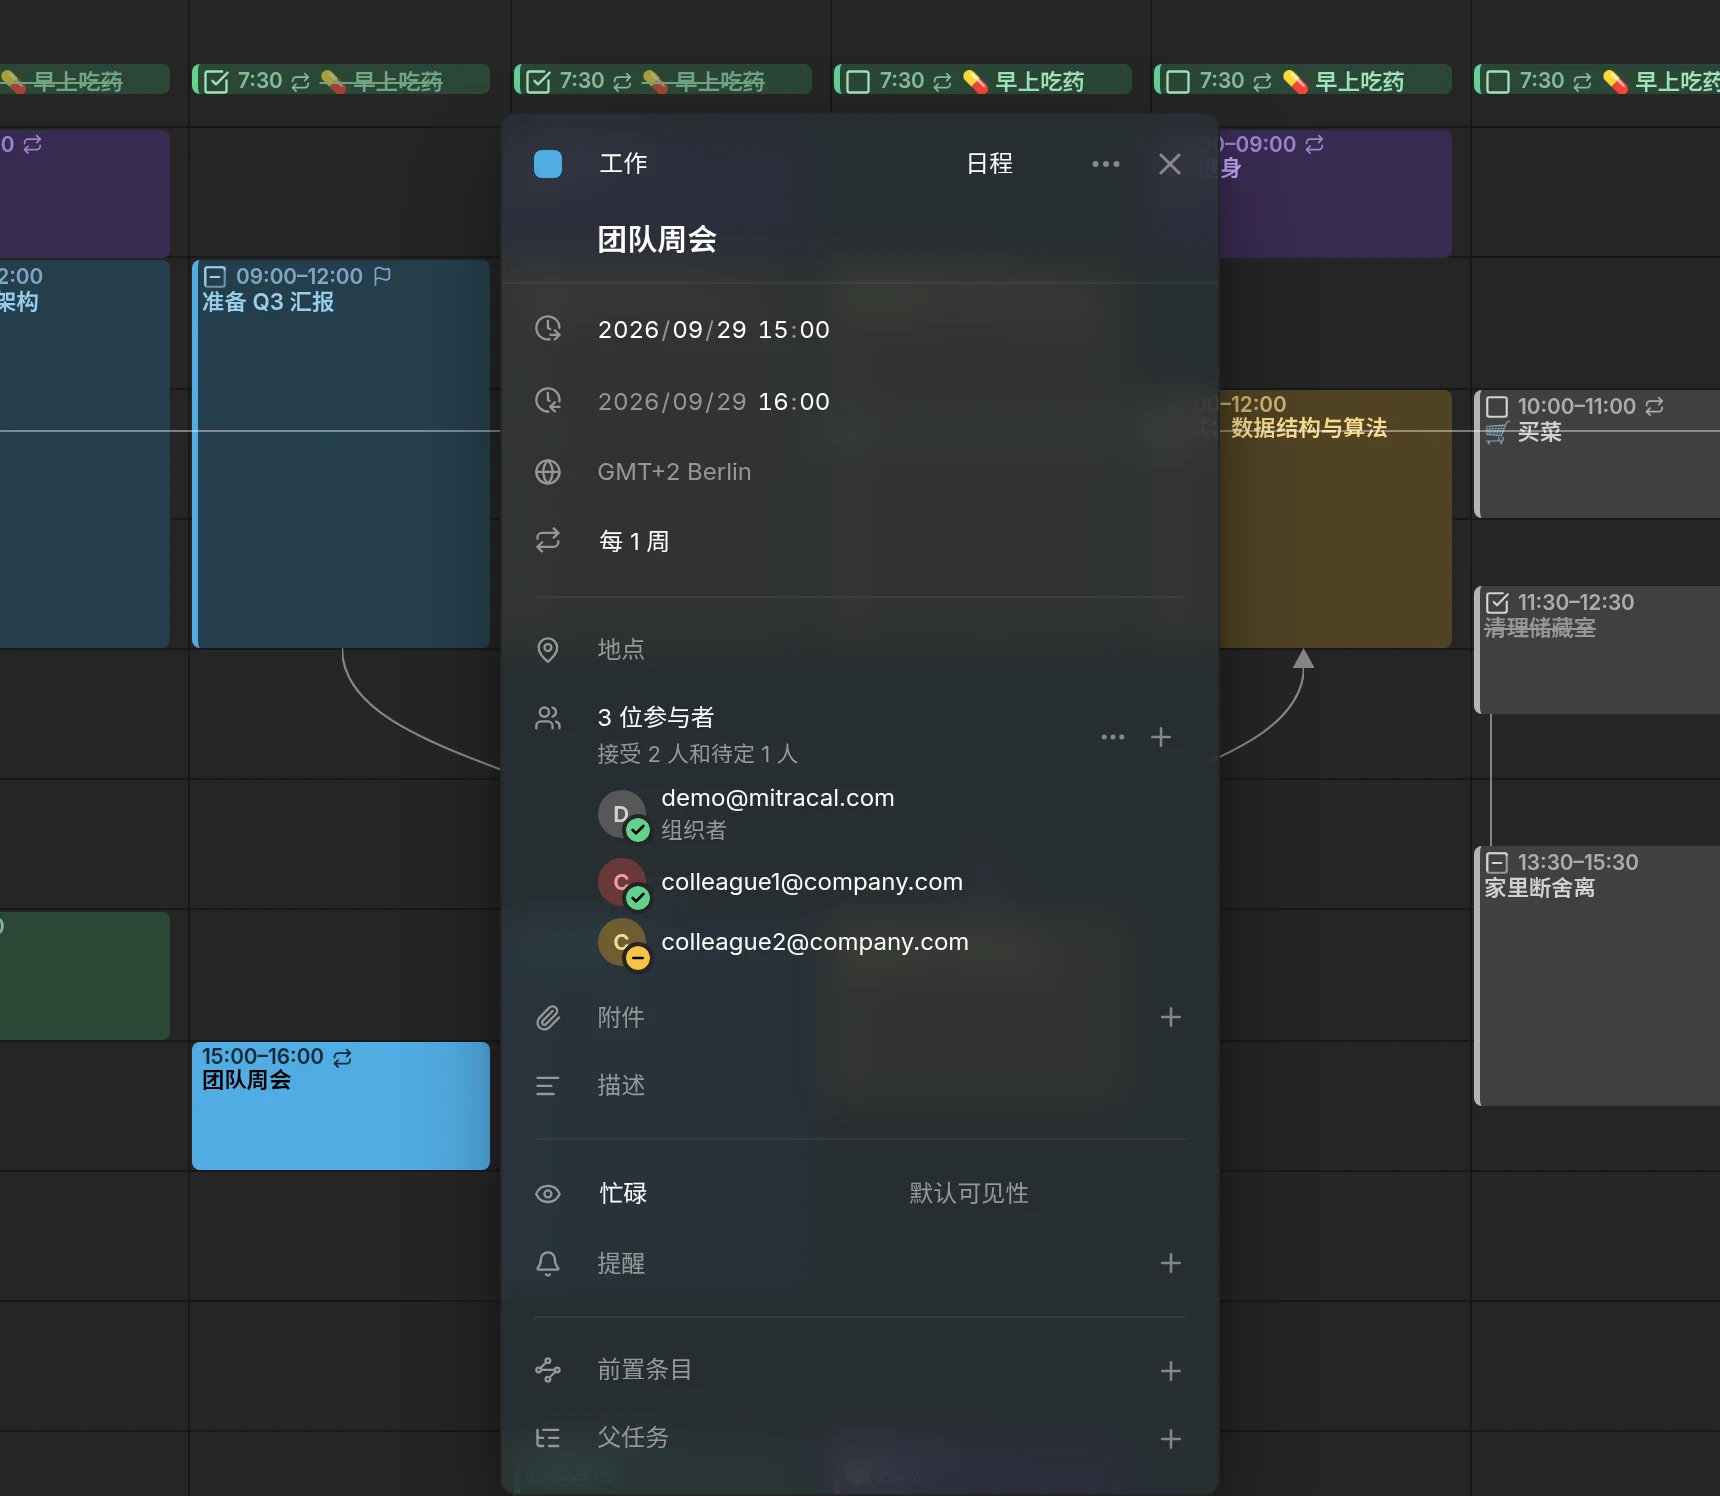Add an attachment with plus button
The height and width of the screenshot is (1496, 1720).
click(x=1171, y=1017)
